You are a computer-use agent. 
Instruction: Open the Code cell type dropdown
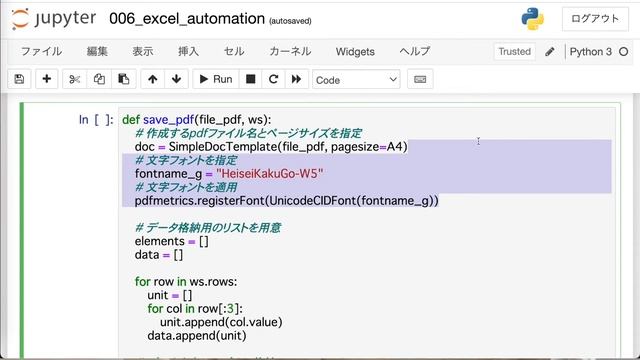[356, 80]
